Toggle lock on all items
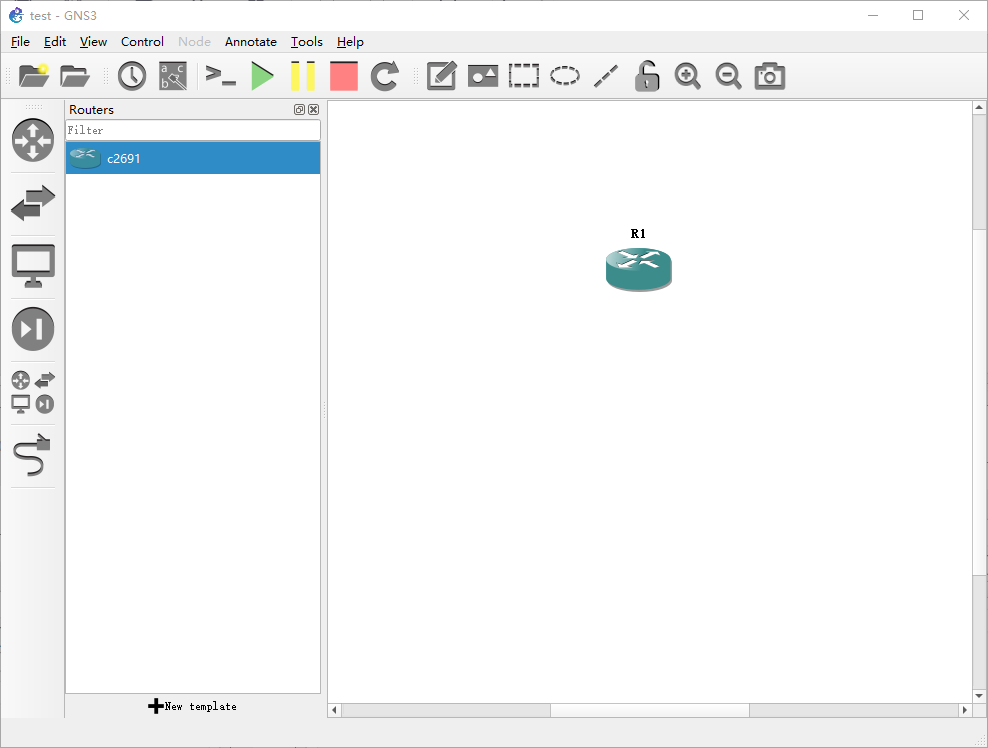The height and width of the screenshot is (748, 988). (x=646, y=76)
